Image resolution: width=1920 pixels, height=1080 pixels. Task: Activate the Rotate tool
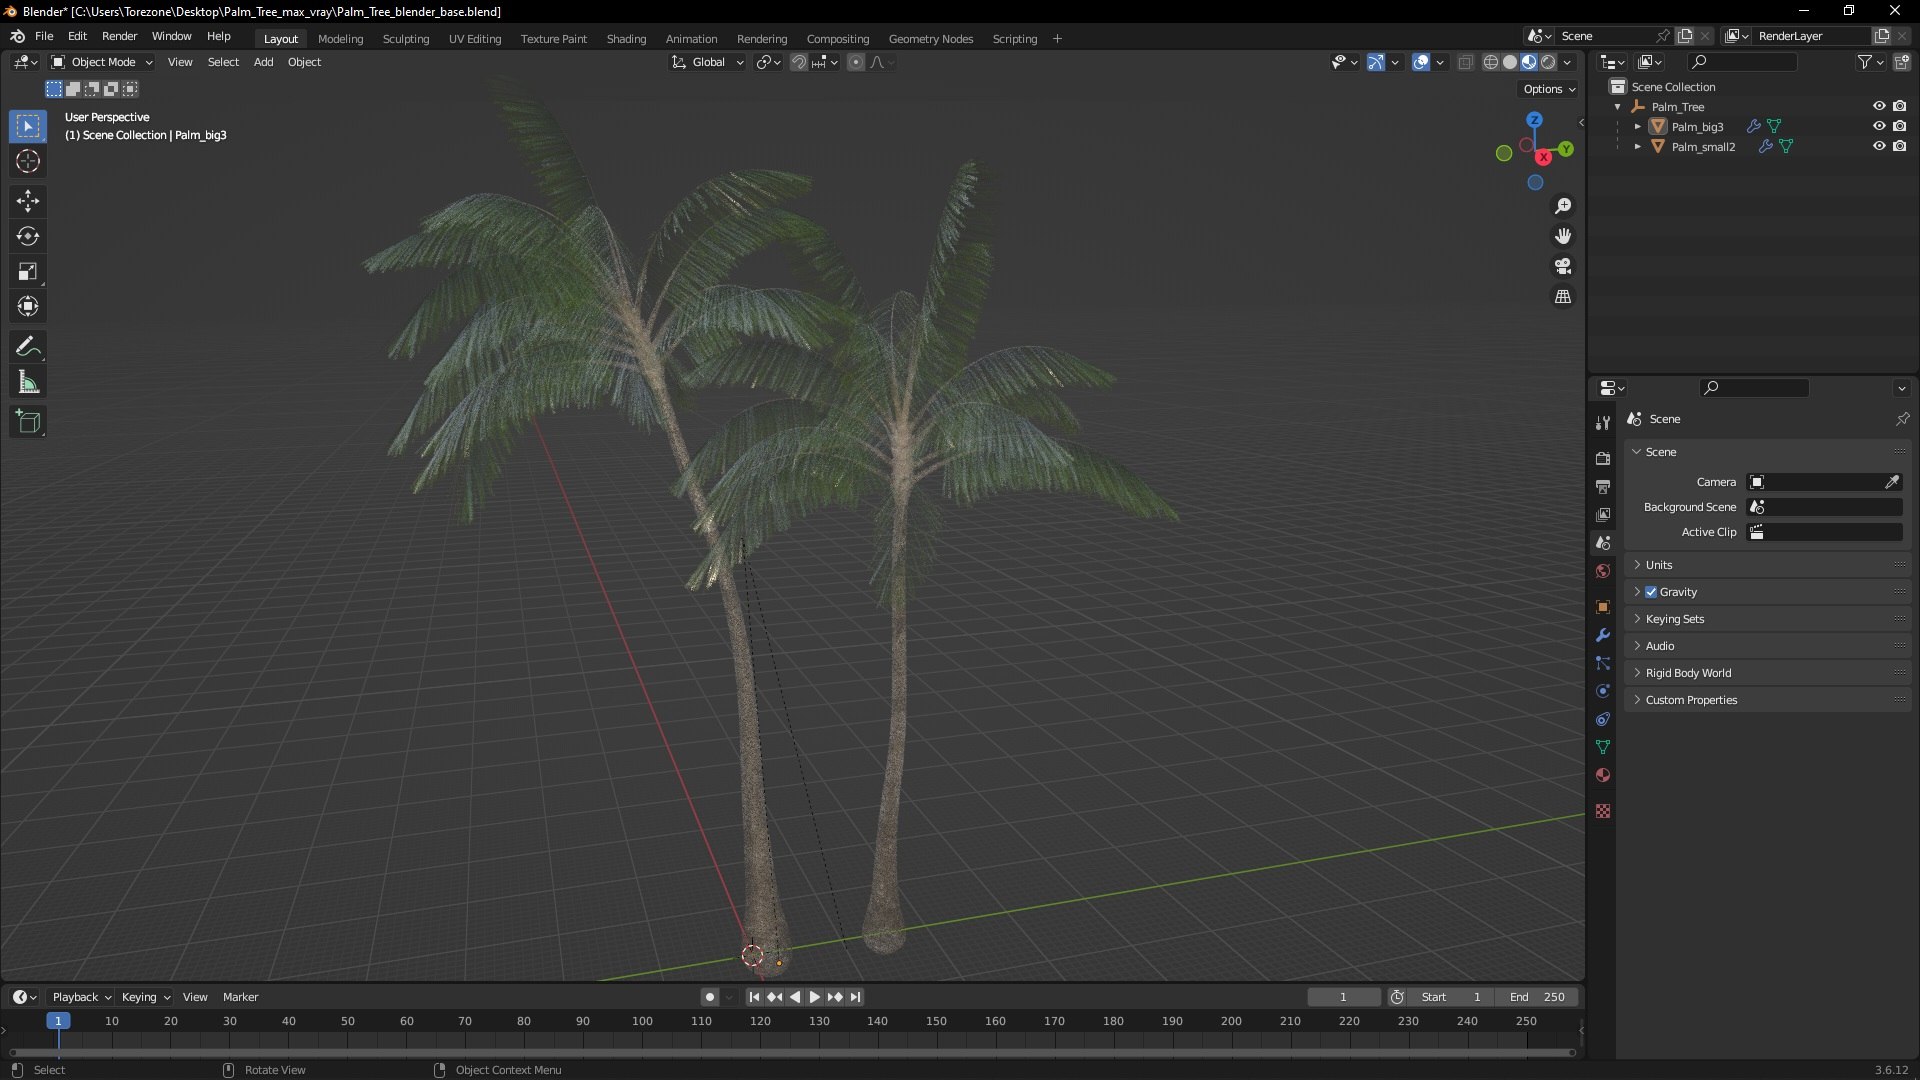click(28, 236)
